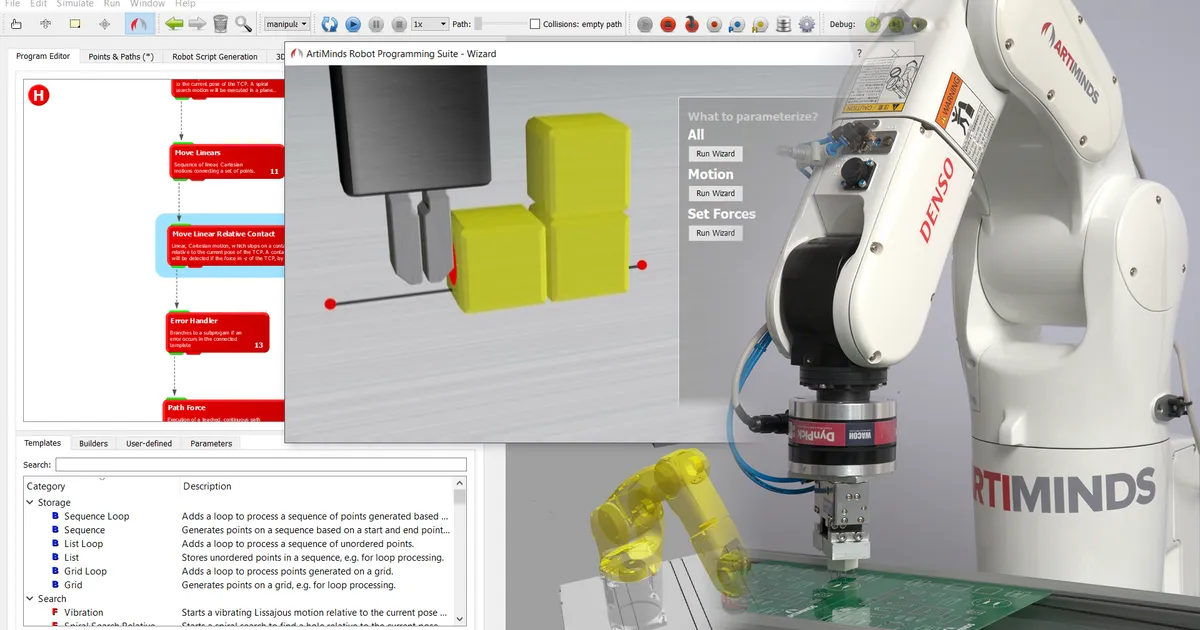Run Wizard under Set Forces
The height and width of the screenshot is (630, 1200).
click(716, 233)
